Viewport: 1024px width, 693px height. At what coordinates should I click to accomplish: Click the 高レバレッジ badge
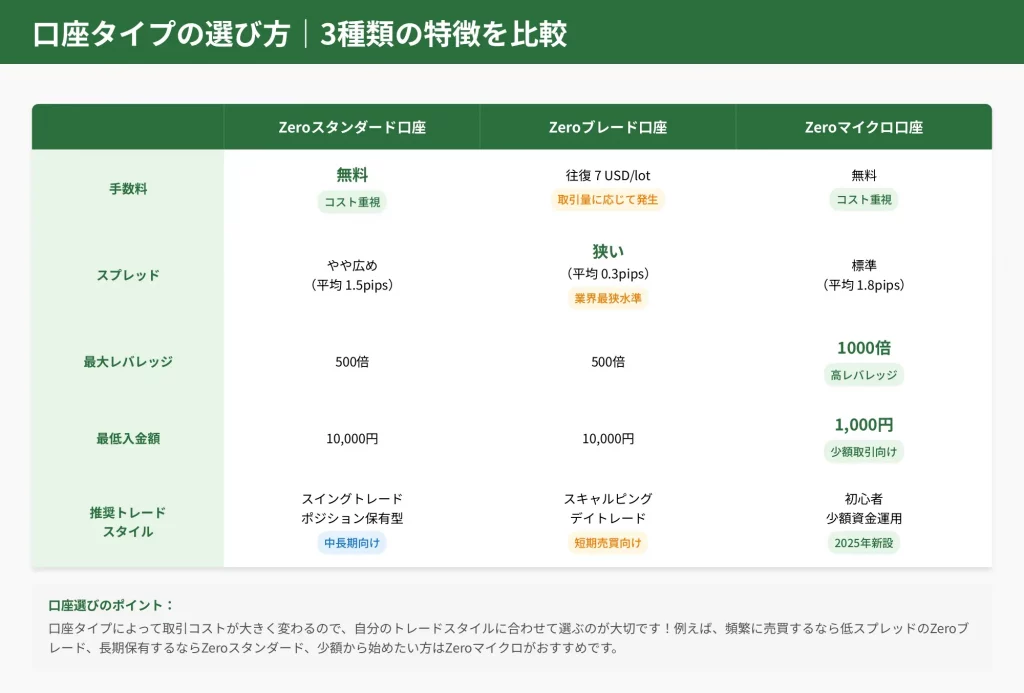864,375
